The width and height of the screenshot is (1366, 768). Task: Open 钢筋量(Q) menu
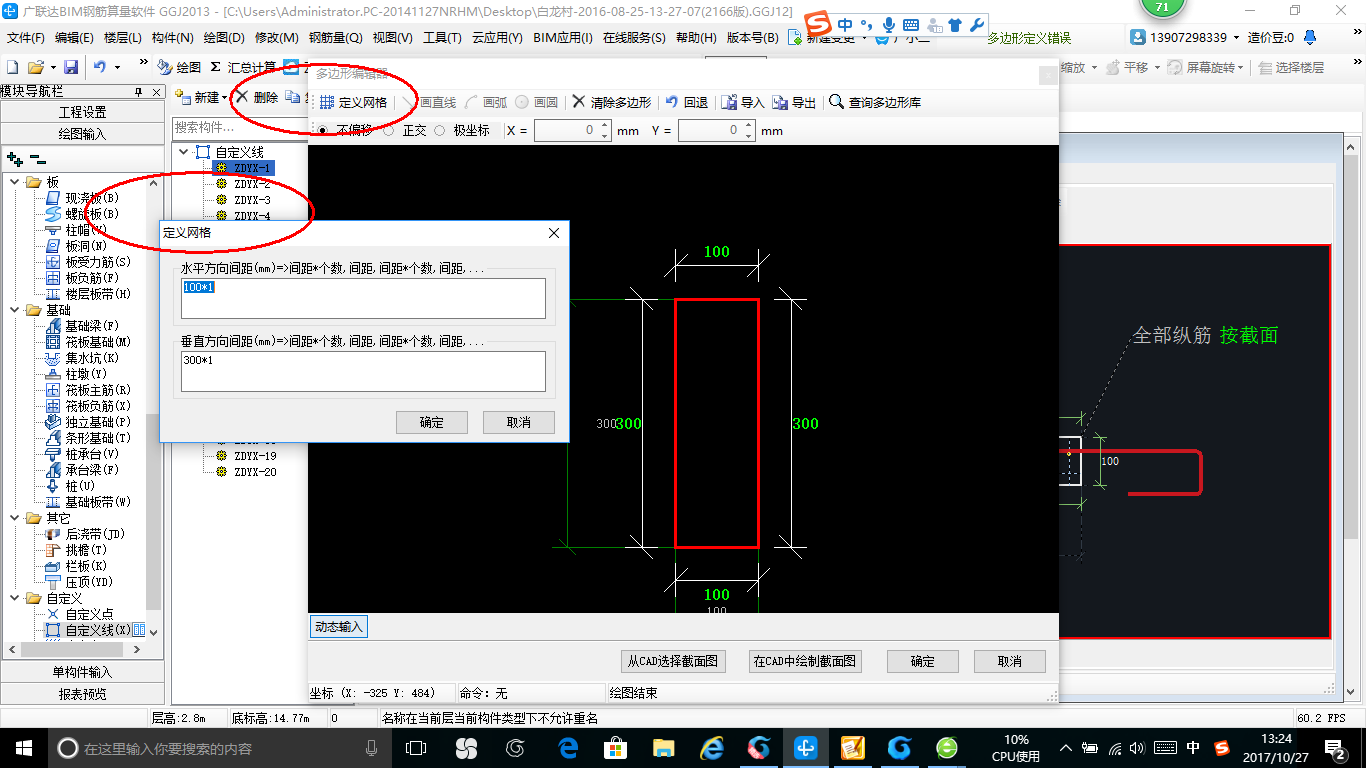336,38
